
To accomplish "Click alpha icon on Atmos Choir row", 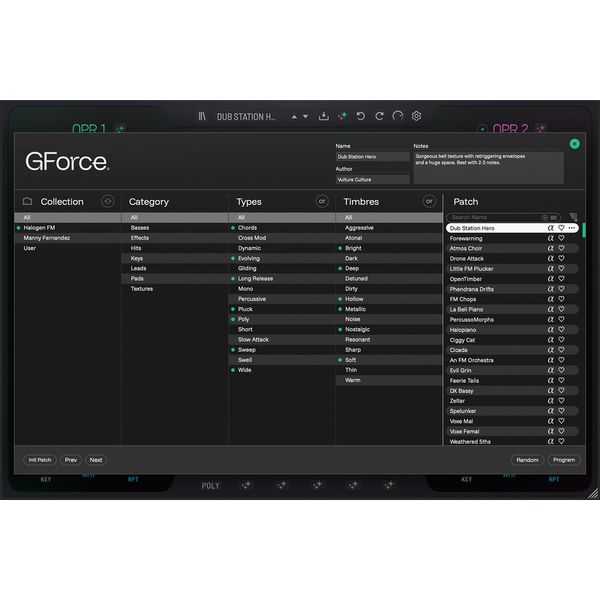I will pos(551,248).
